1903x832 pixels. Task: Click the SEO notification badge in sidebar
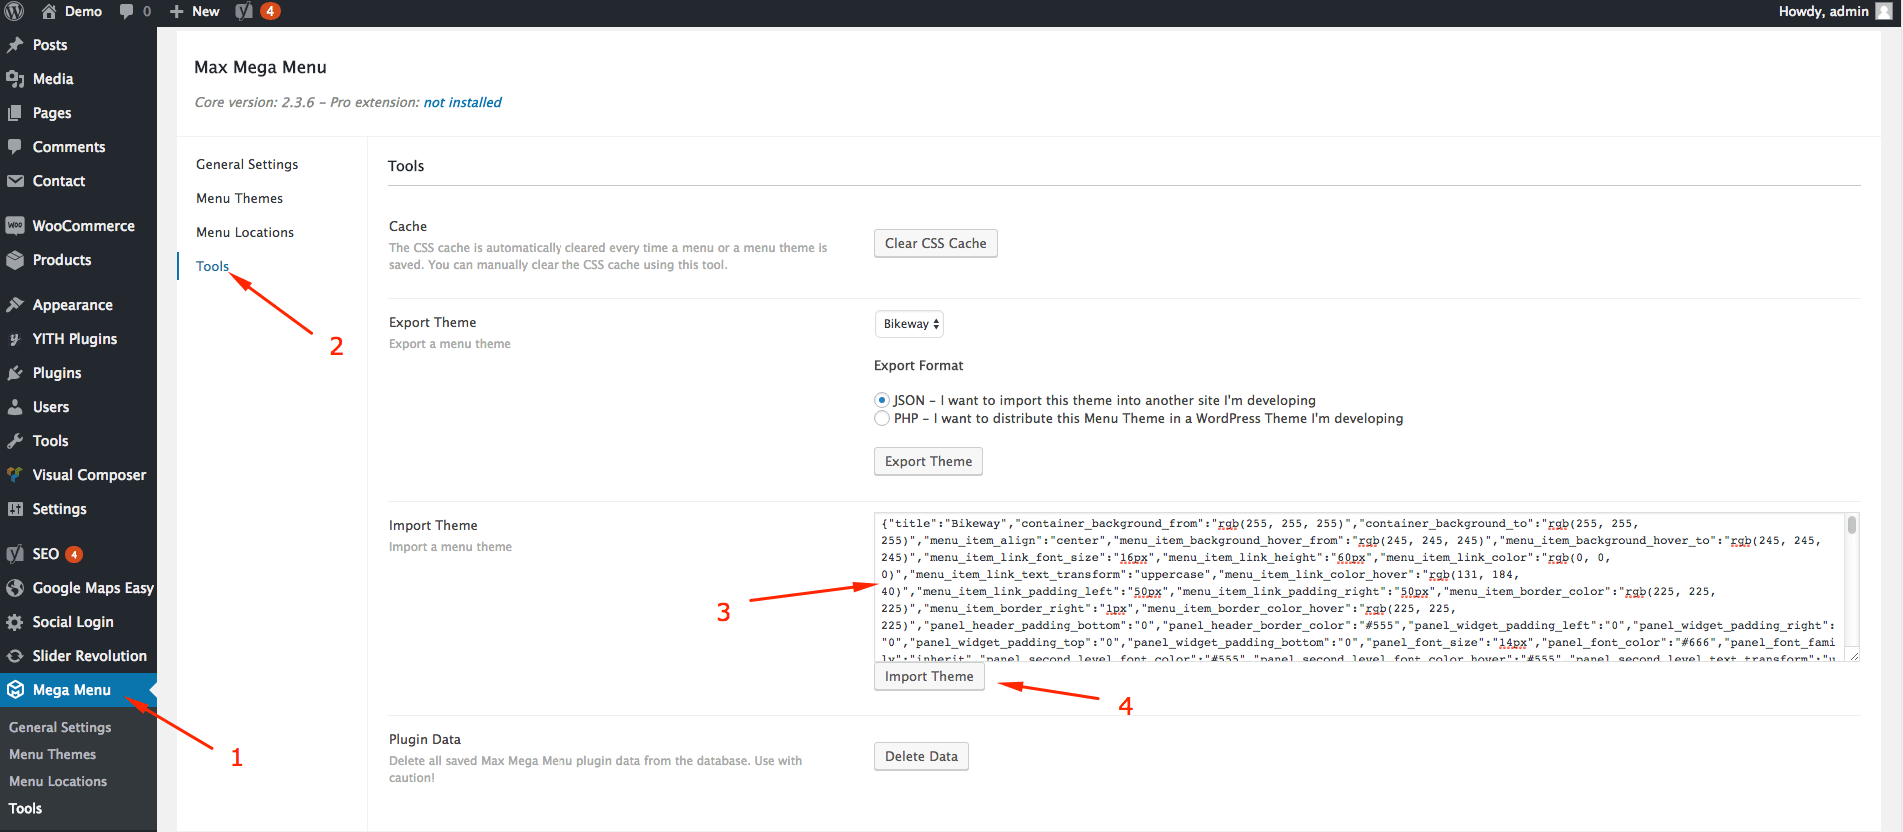tap(74, 554)
